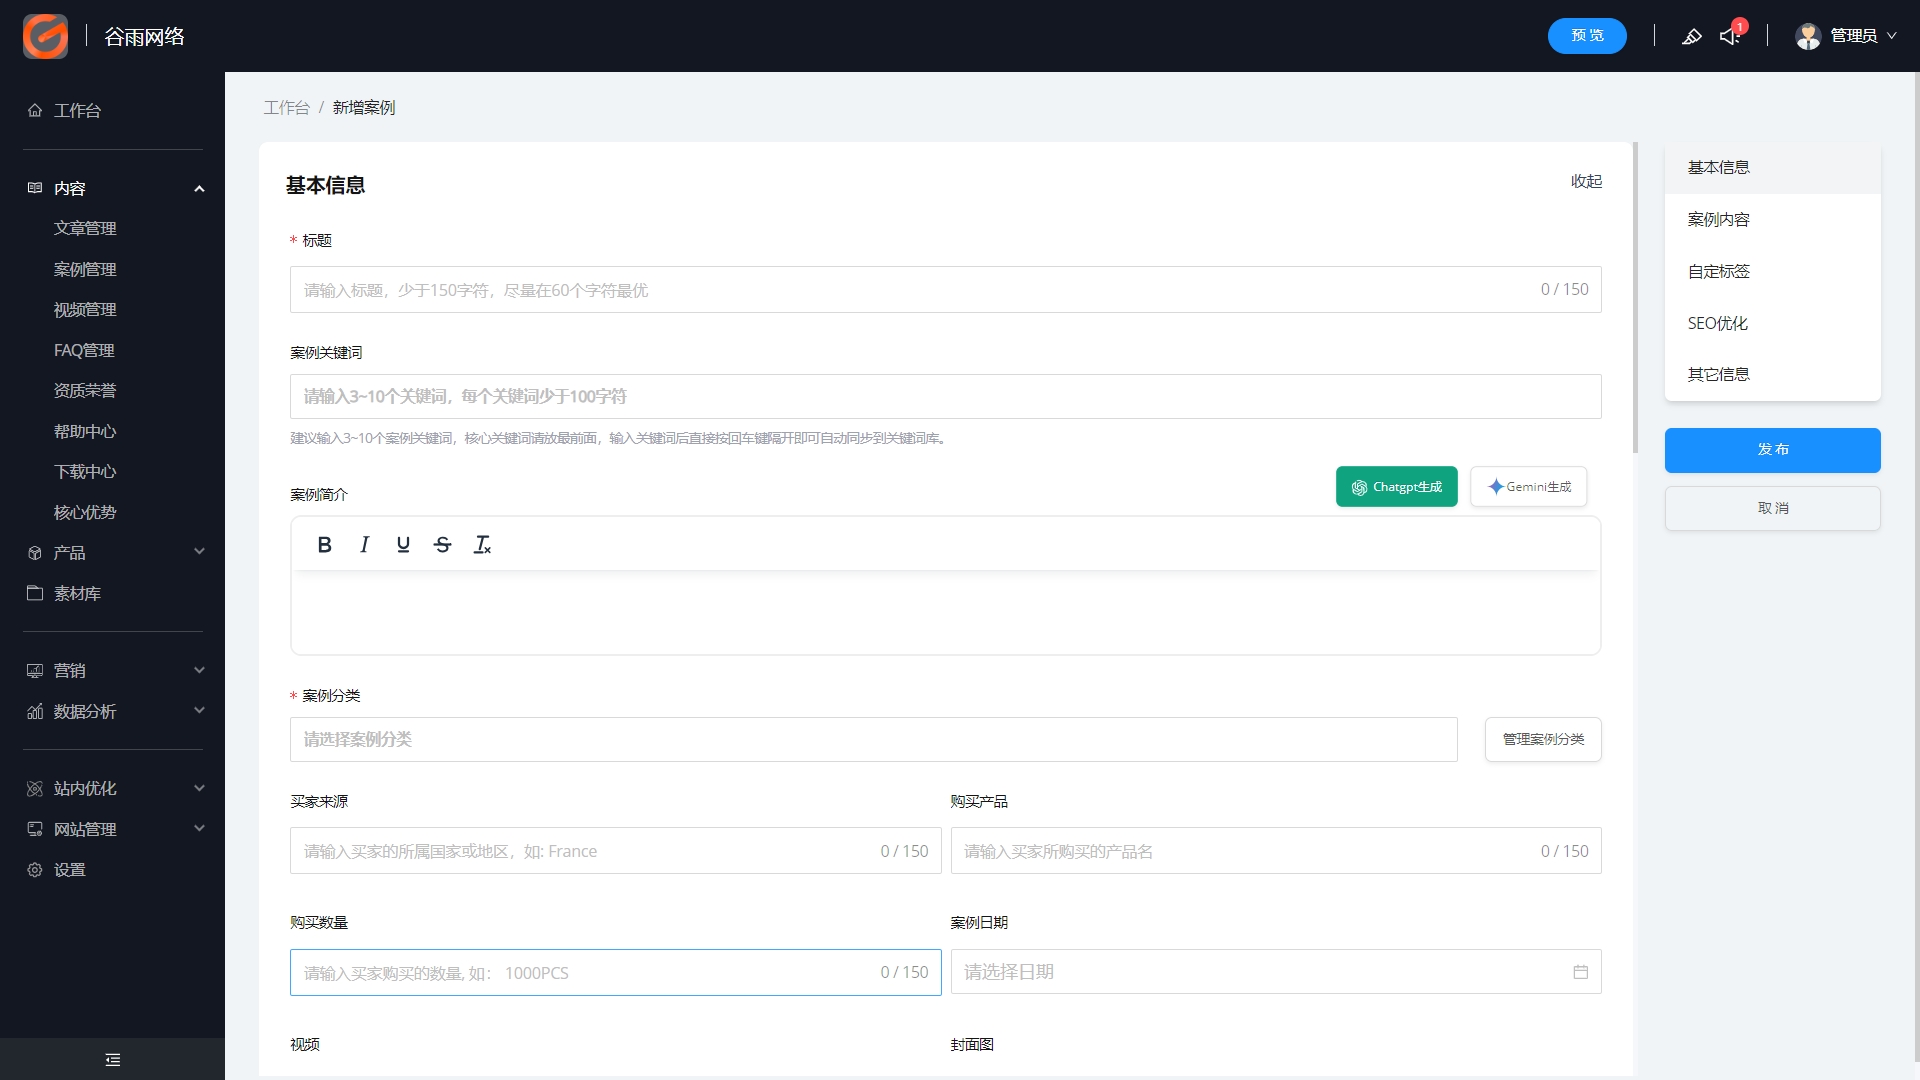Apply Underline formatting in editor
Screen dimensions: 1920x1080
click(403, 545)
